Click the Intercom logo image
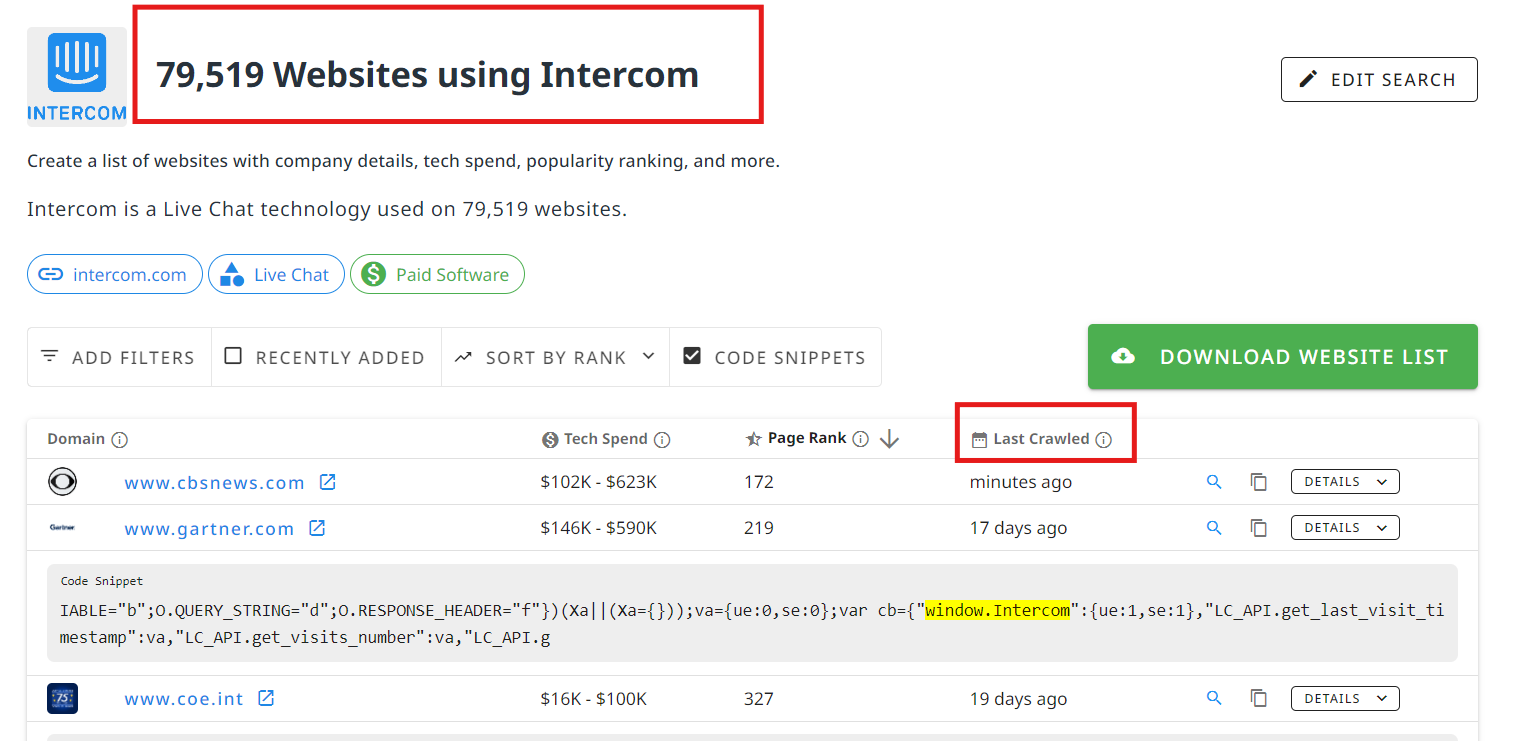Screen dimensions: 1527x741 77,76
